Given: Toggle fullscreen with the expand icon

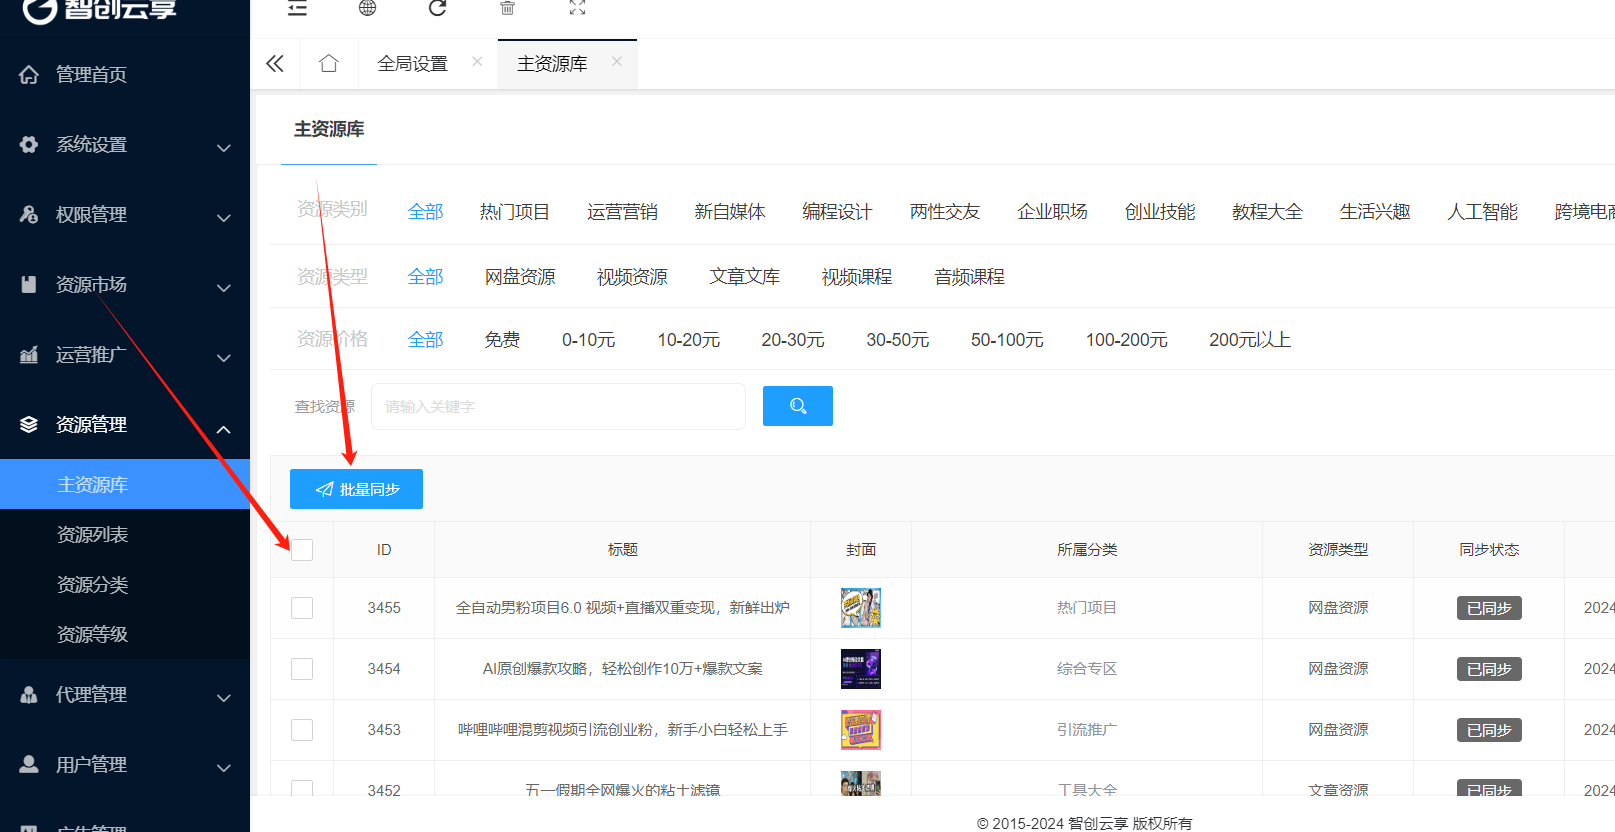Looking at the screenshot, I should click(x=577, y=8).
